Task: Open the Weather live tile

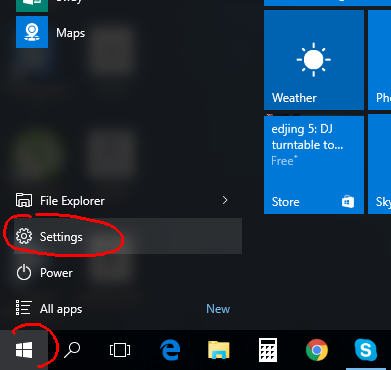Action: pos(314,60)
